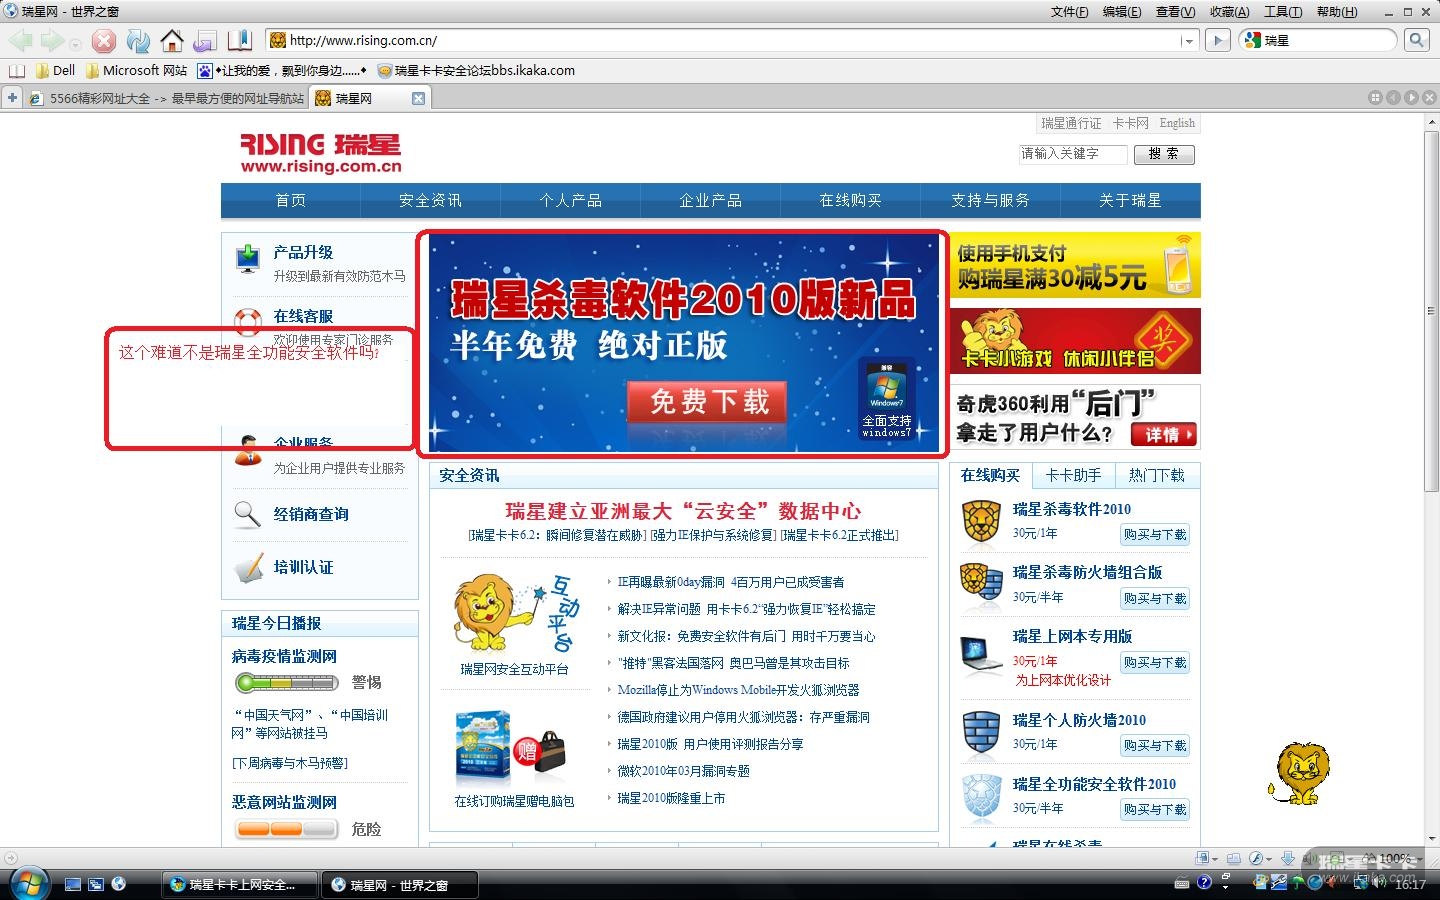The width and height of the screenshot is (1440, 900).
Task: Click the red Stop loading icon
Action: coord(104,40)
